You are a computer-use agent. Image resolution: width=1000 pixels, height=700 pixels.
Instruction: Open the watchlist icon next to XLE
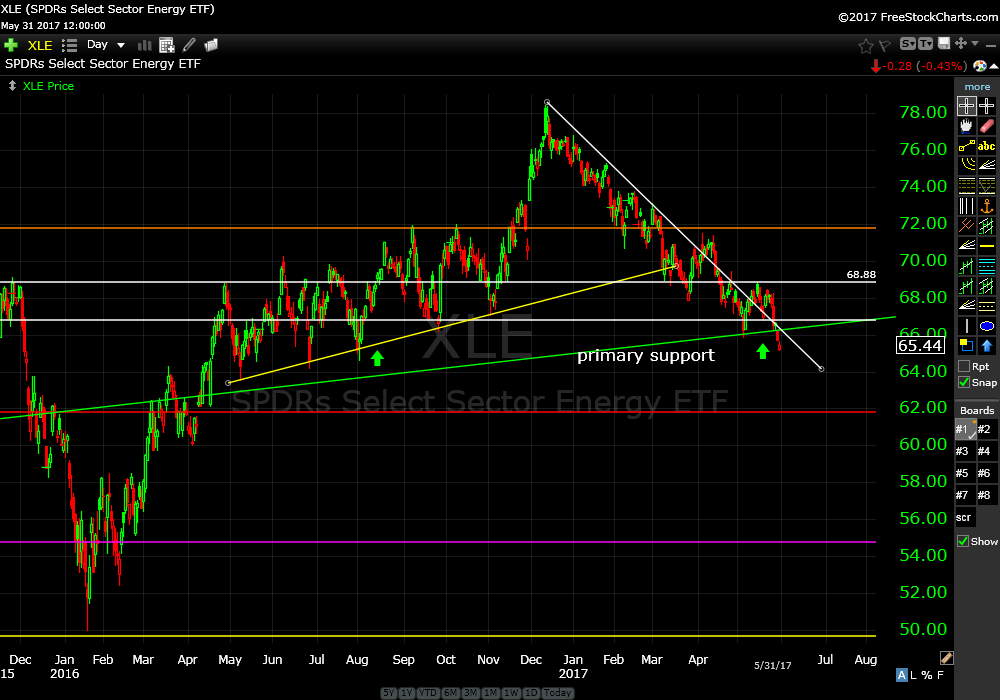point(69,45)
